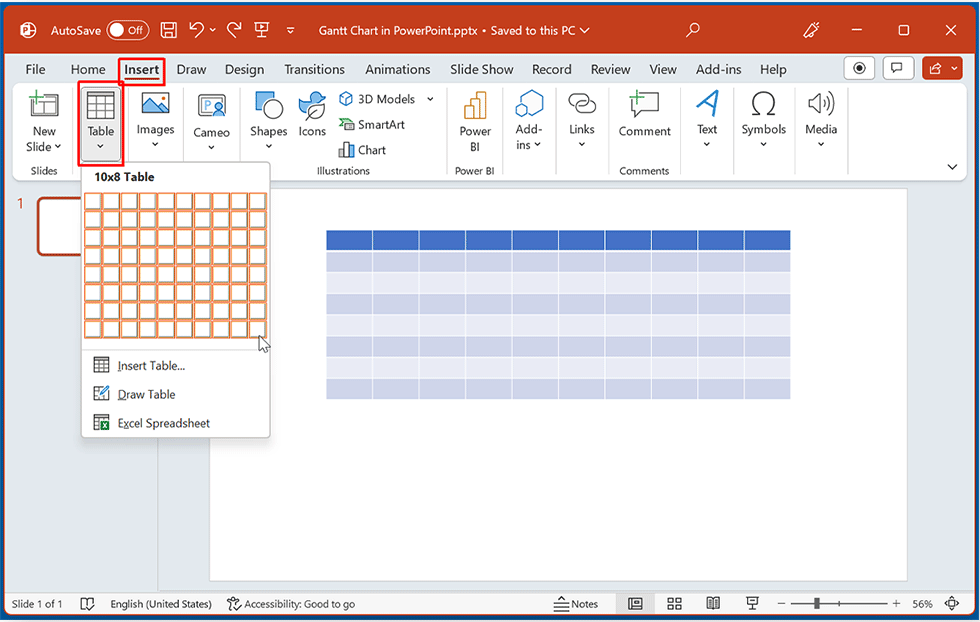Open Reading View from status bar
The height and width of the screenshot is (622, 980).
[x=713, y=604]
